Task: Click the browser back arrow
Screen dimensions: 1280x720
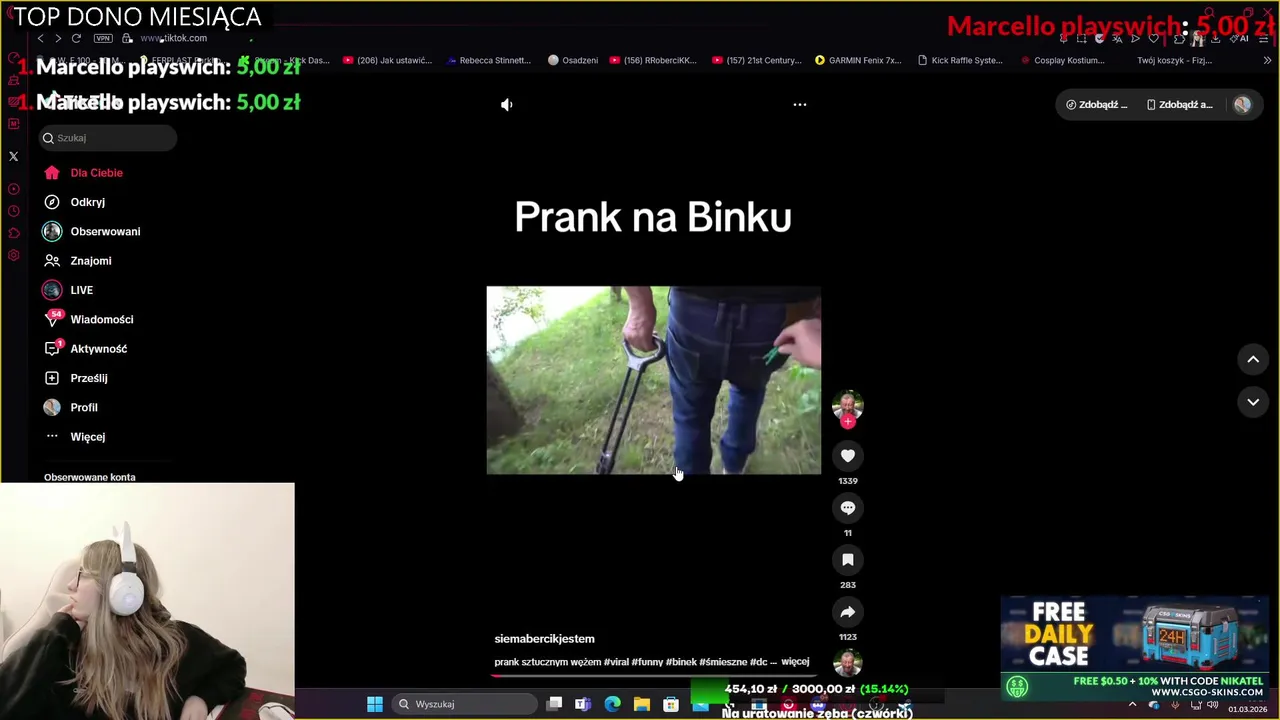Action: click(40, 38)
